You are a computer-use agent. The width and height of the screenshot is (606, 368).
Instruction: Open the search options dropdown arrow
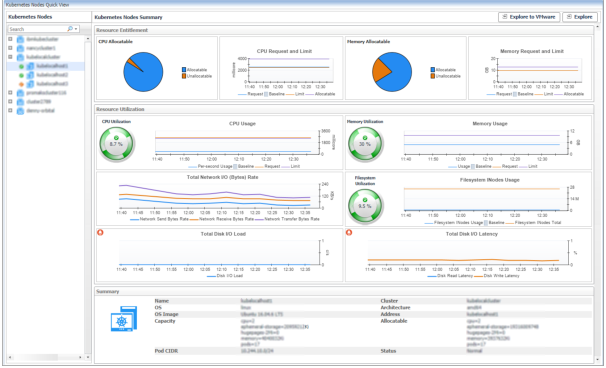[x=76, y=29]
